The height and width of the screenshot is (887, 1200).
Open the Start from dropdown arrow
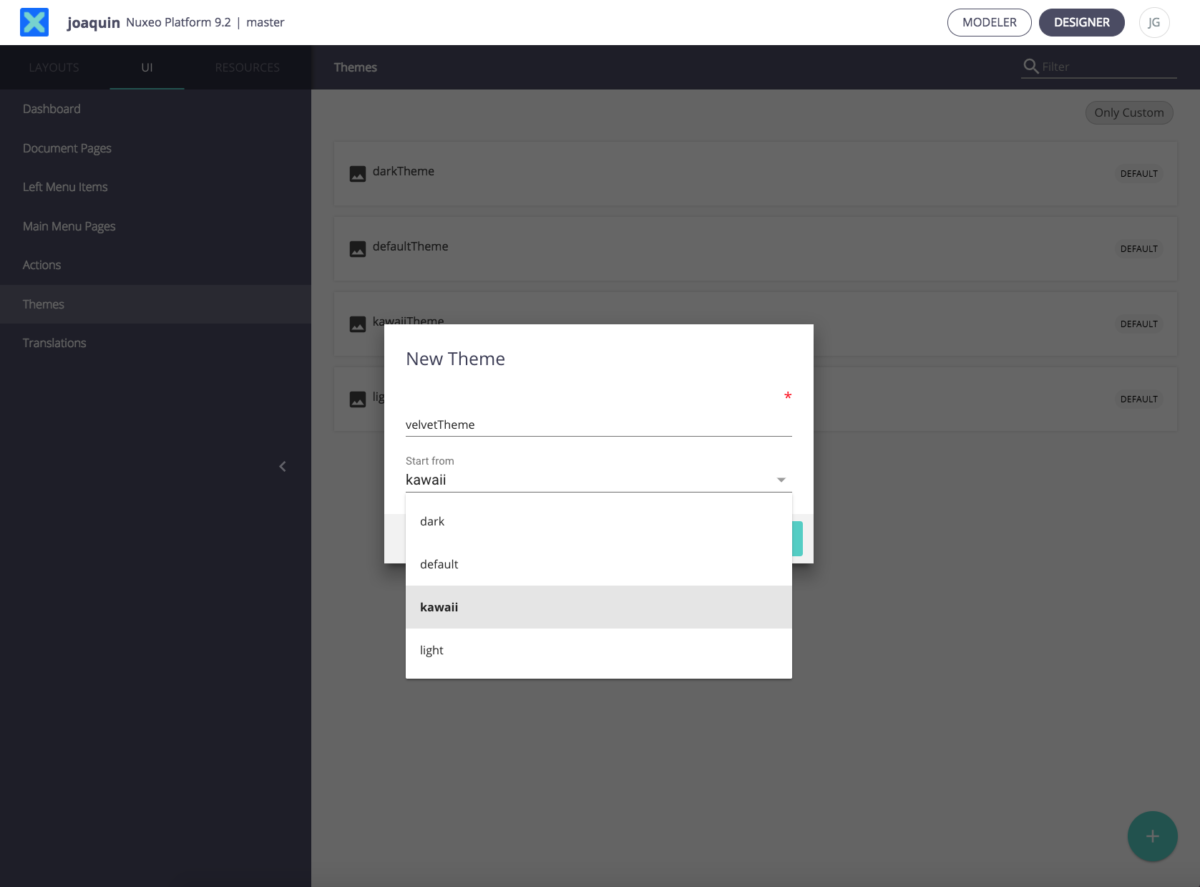(781, 479)
